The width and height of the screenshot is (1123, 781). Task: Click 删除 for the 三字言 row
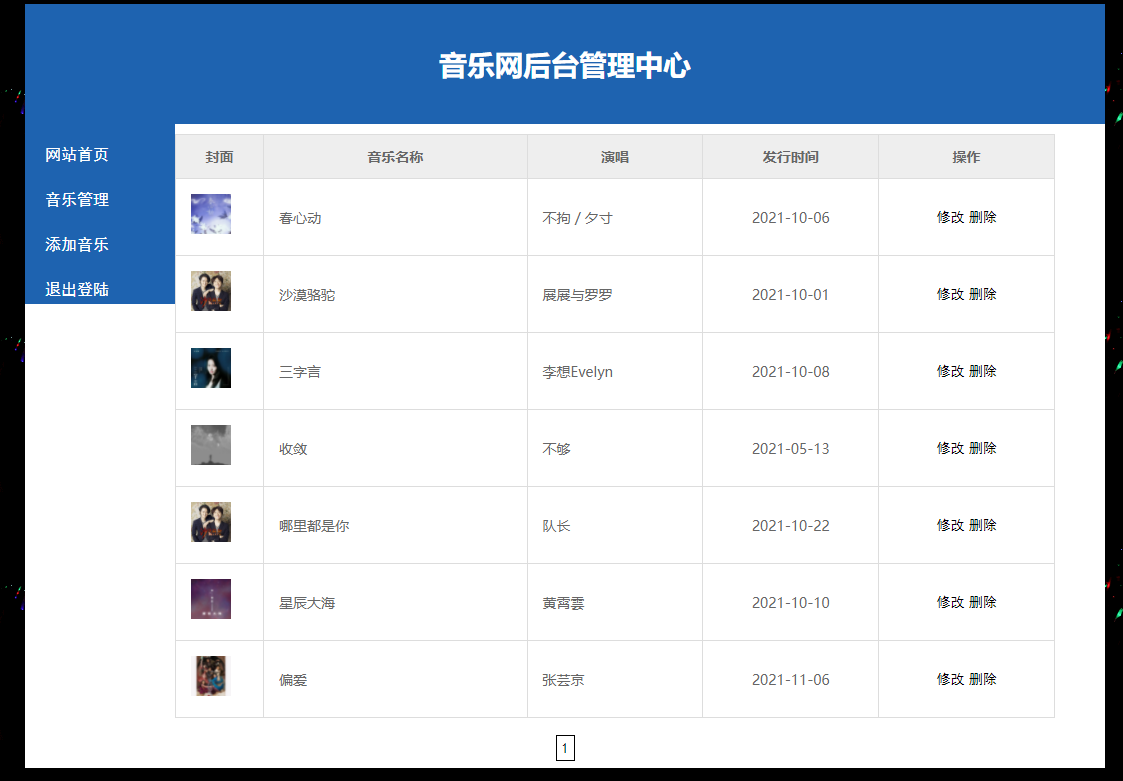tap(983, 371)
